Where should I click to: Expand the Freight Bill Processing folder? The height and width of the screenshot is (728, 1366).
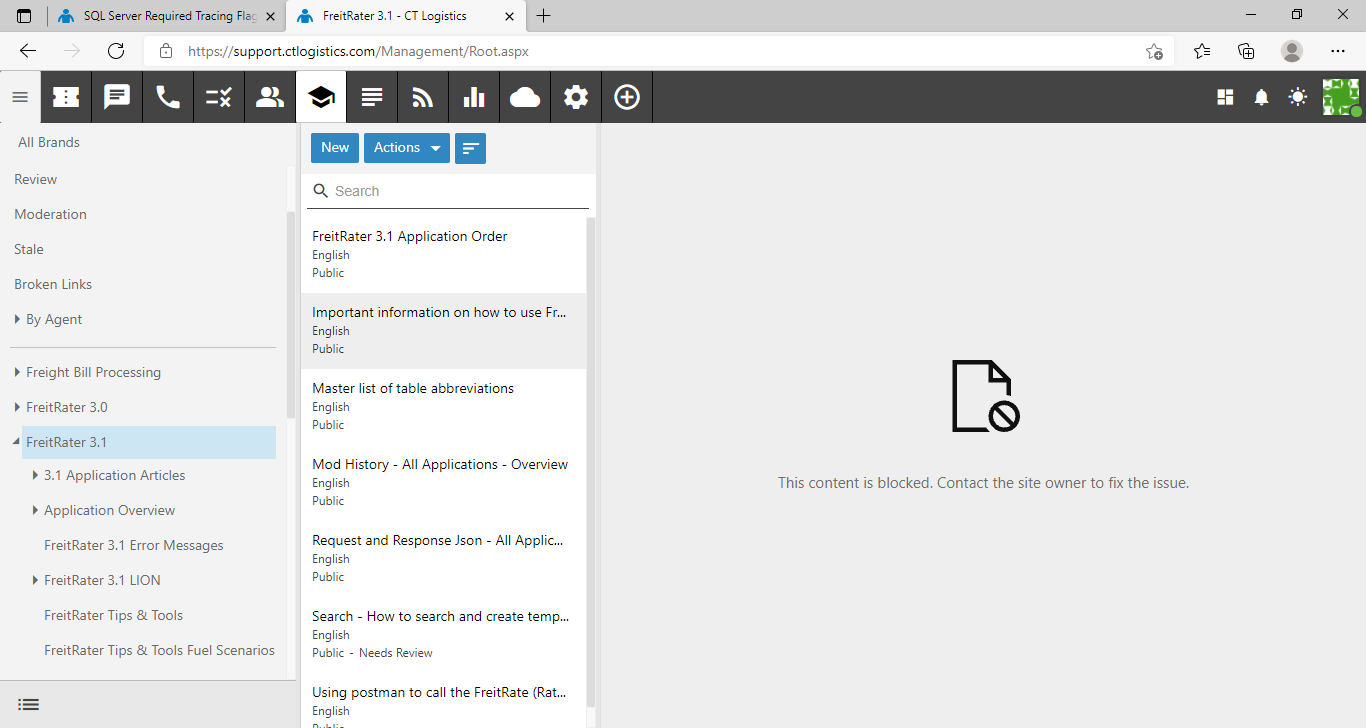pos(17,372)
